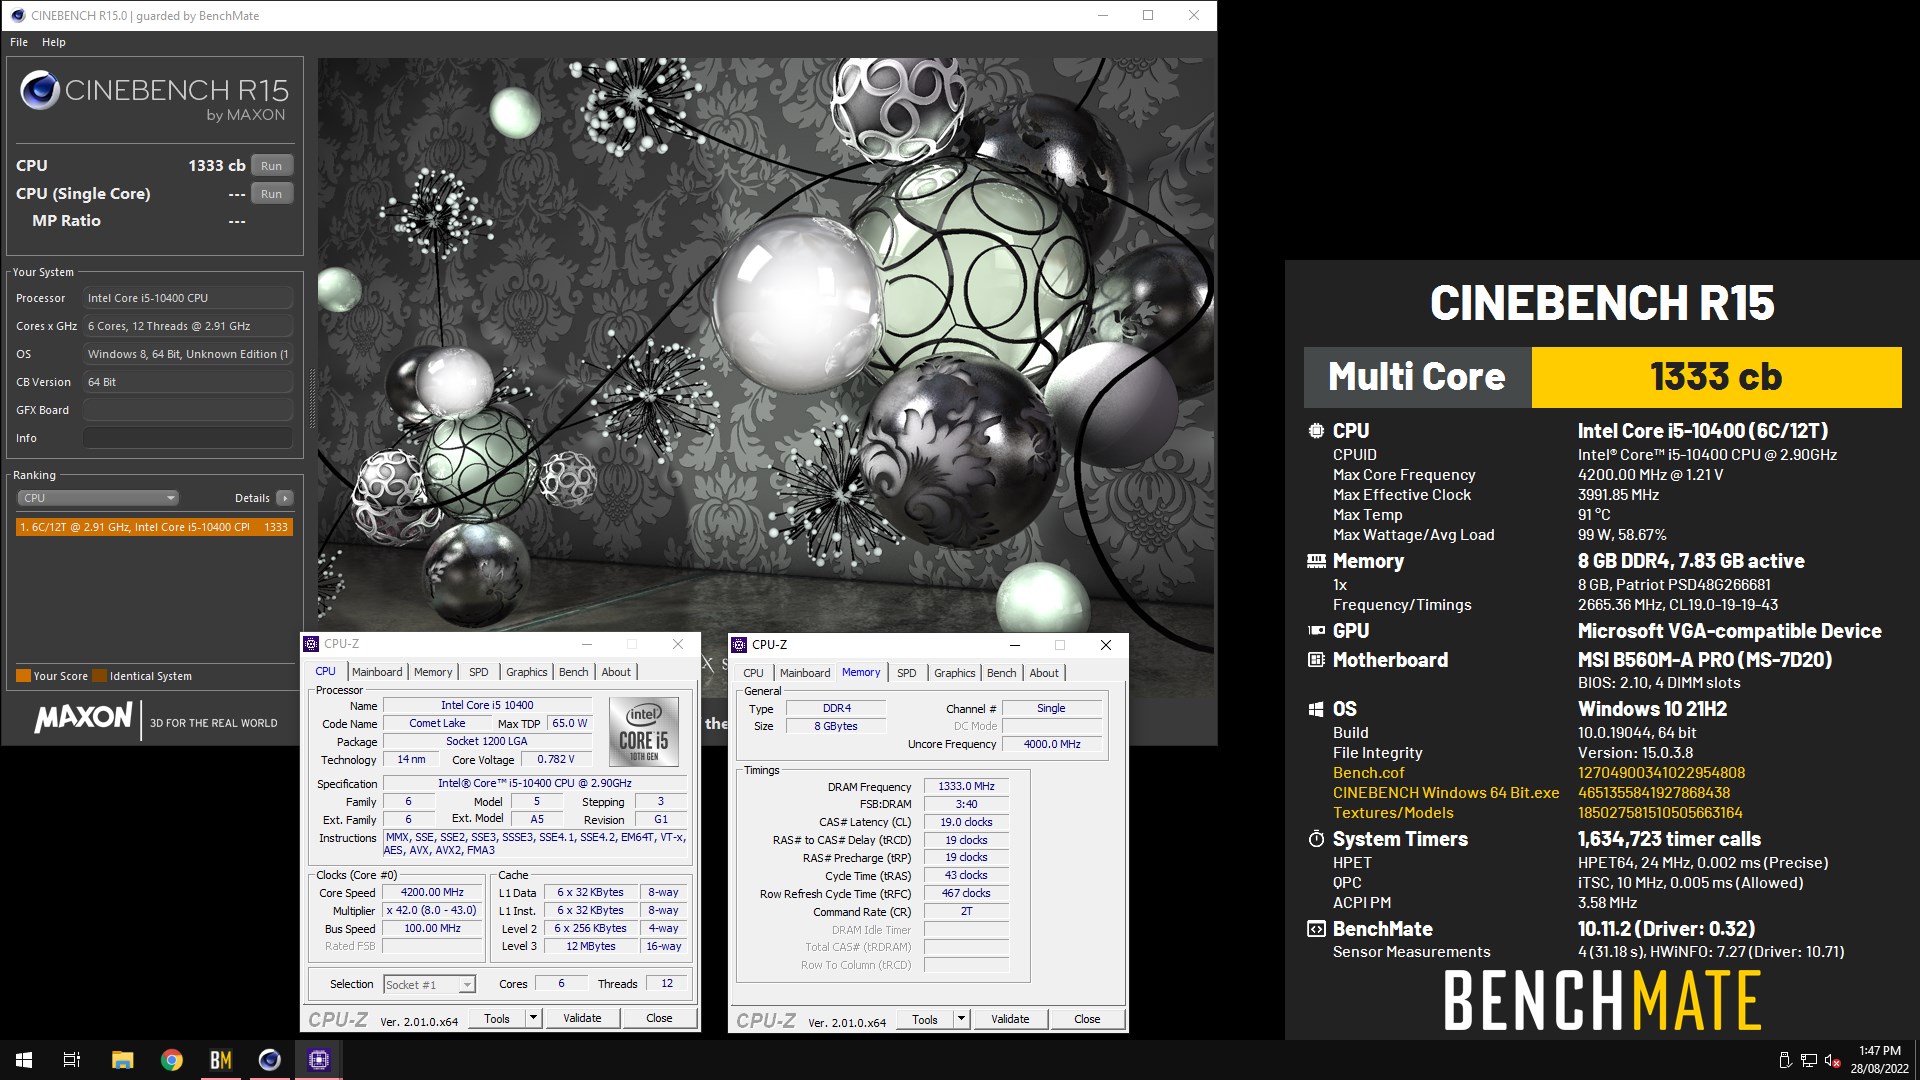Click the GFX Board field
Image resolution: width=1920 pixels, height=1080 pixels.
pos(188,410)
